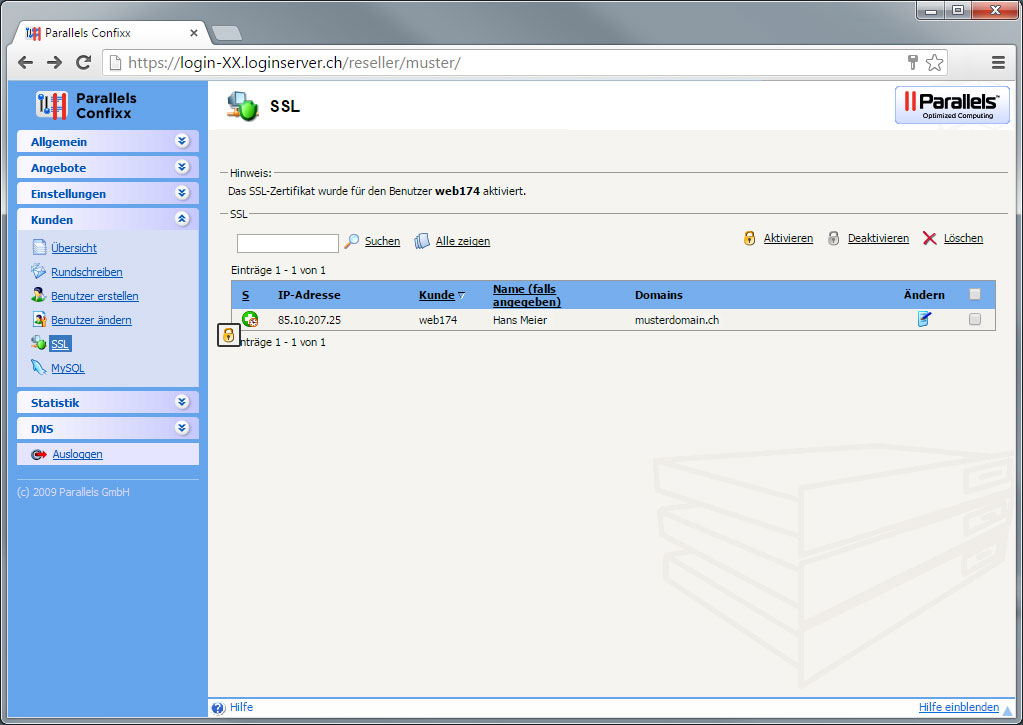The height and width of the screenshot is (725, 1023).
Task: Click the Deaktivieren link
Action: (x=878, y=238)
